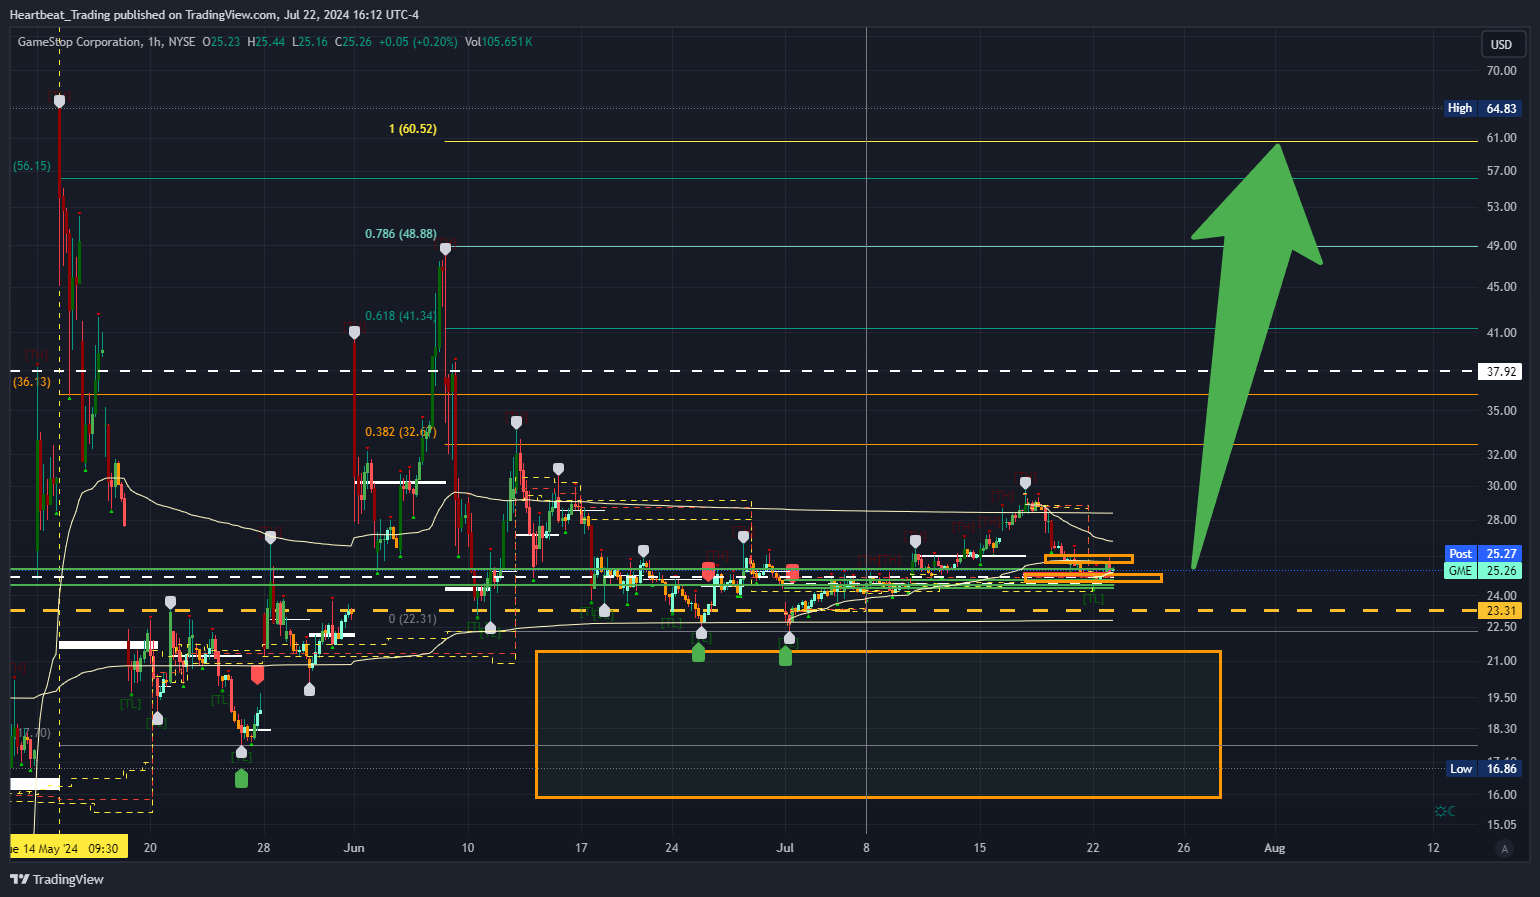Click the 15.05 price axis tick
Viewport: 1540px width, 897px height.
[1501, 825]
